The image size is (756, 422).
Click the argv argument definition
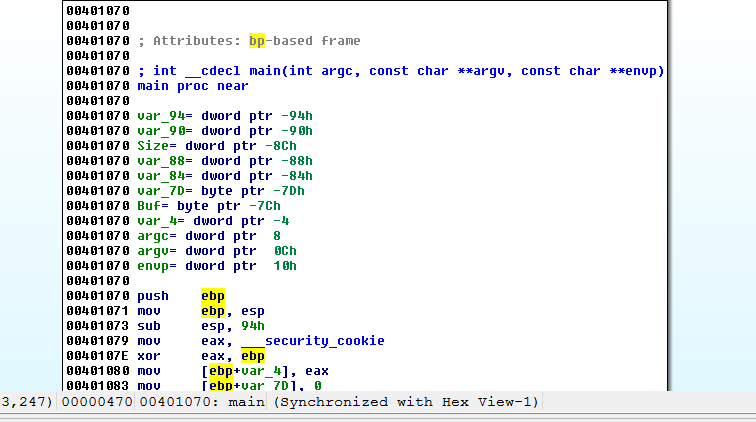pos(152,251)
